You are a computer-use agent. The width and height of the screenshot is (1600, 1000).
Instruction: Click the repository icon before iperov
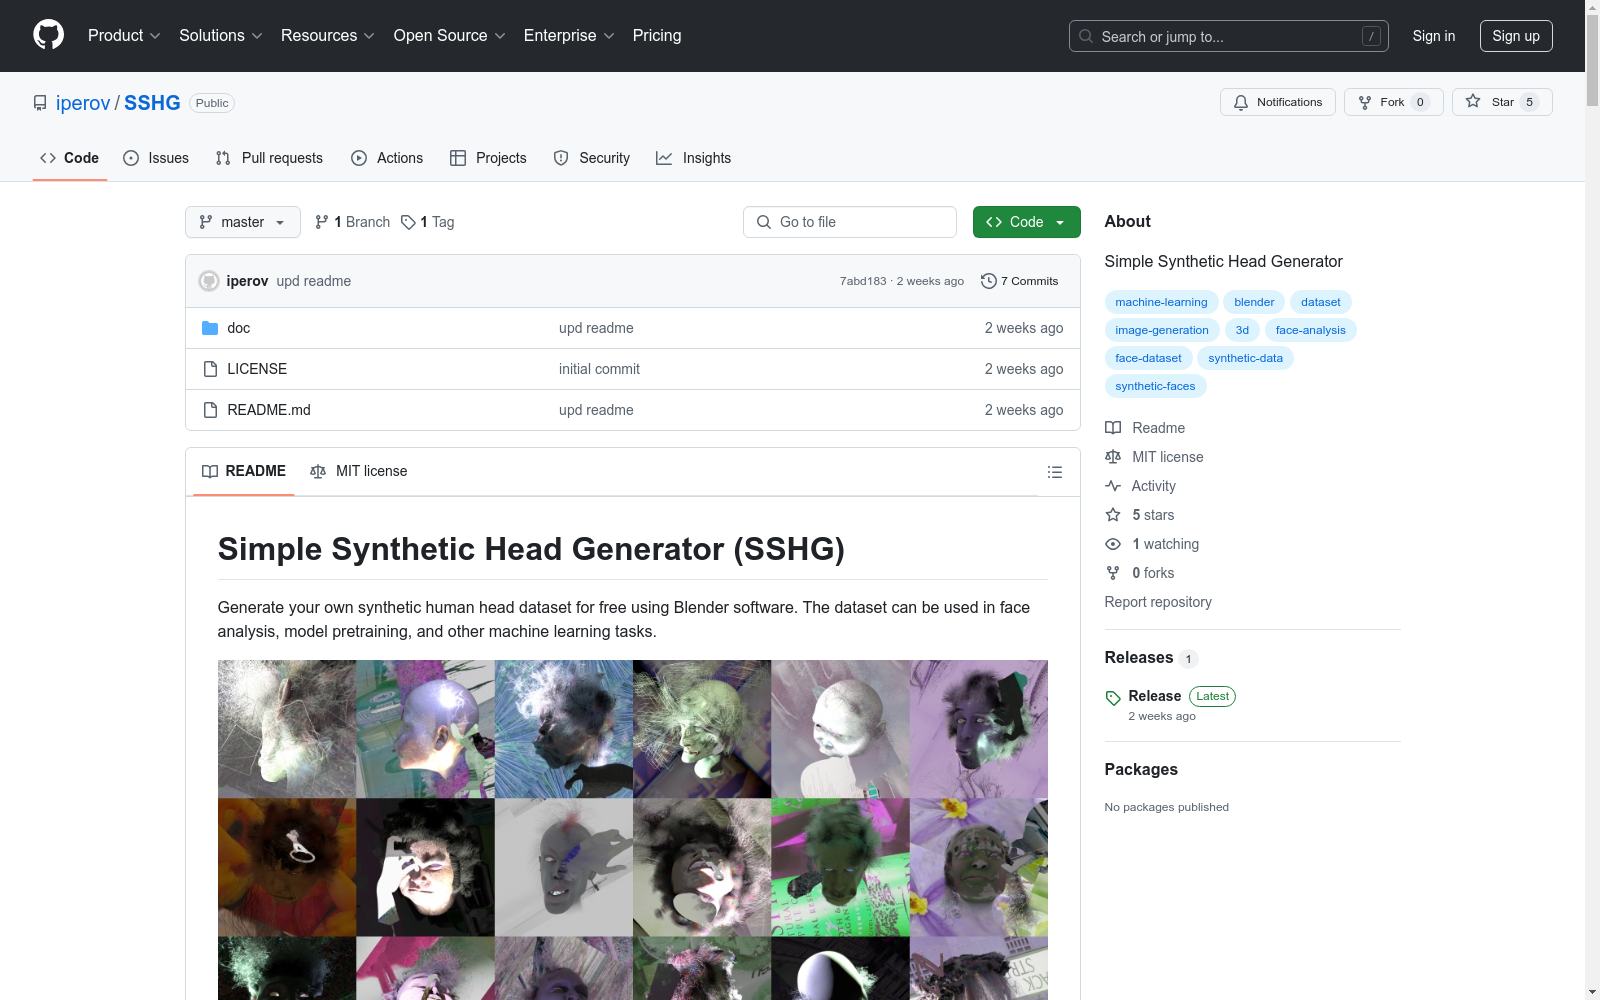[x=40, y=103]
